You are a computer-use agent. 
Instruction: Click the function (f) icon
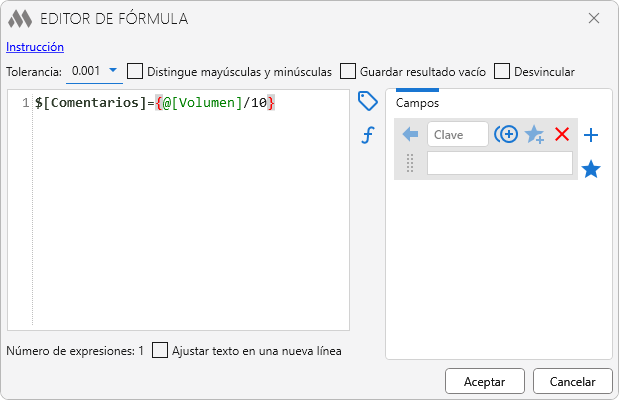coord(367,135)
